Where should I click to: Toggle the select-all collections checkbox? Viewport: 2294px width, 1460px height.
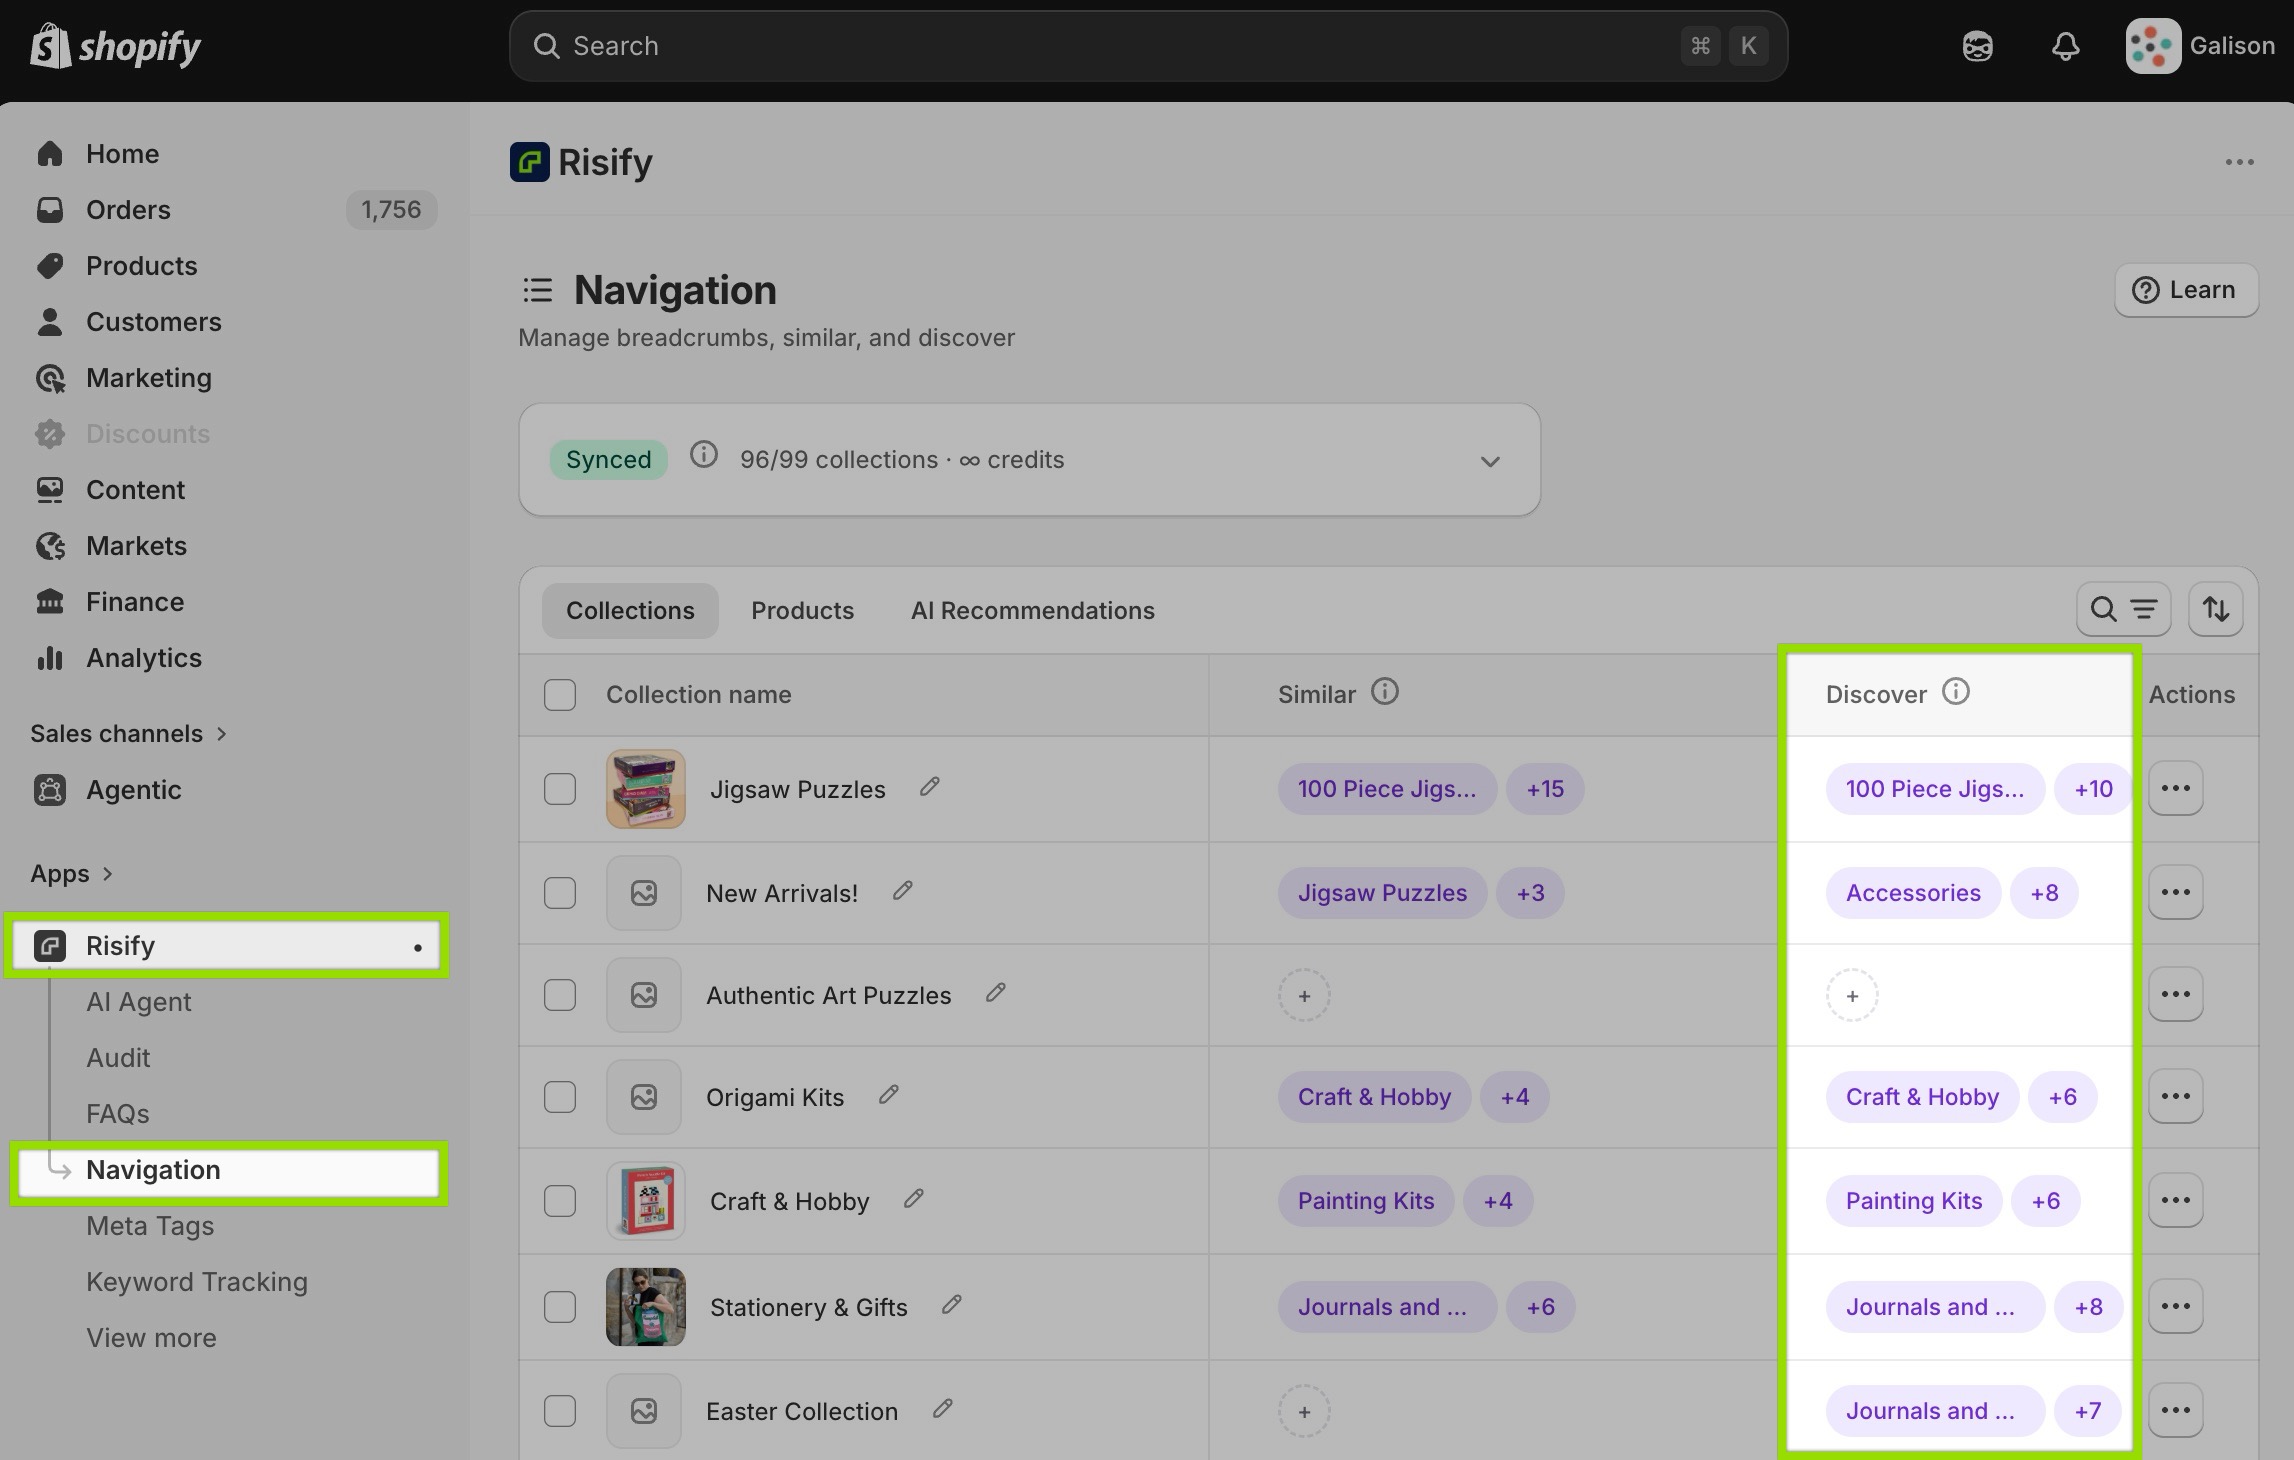[560, 695]
